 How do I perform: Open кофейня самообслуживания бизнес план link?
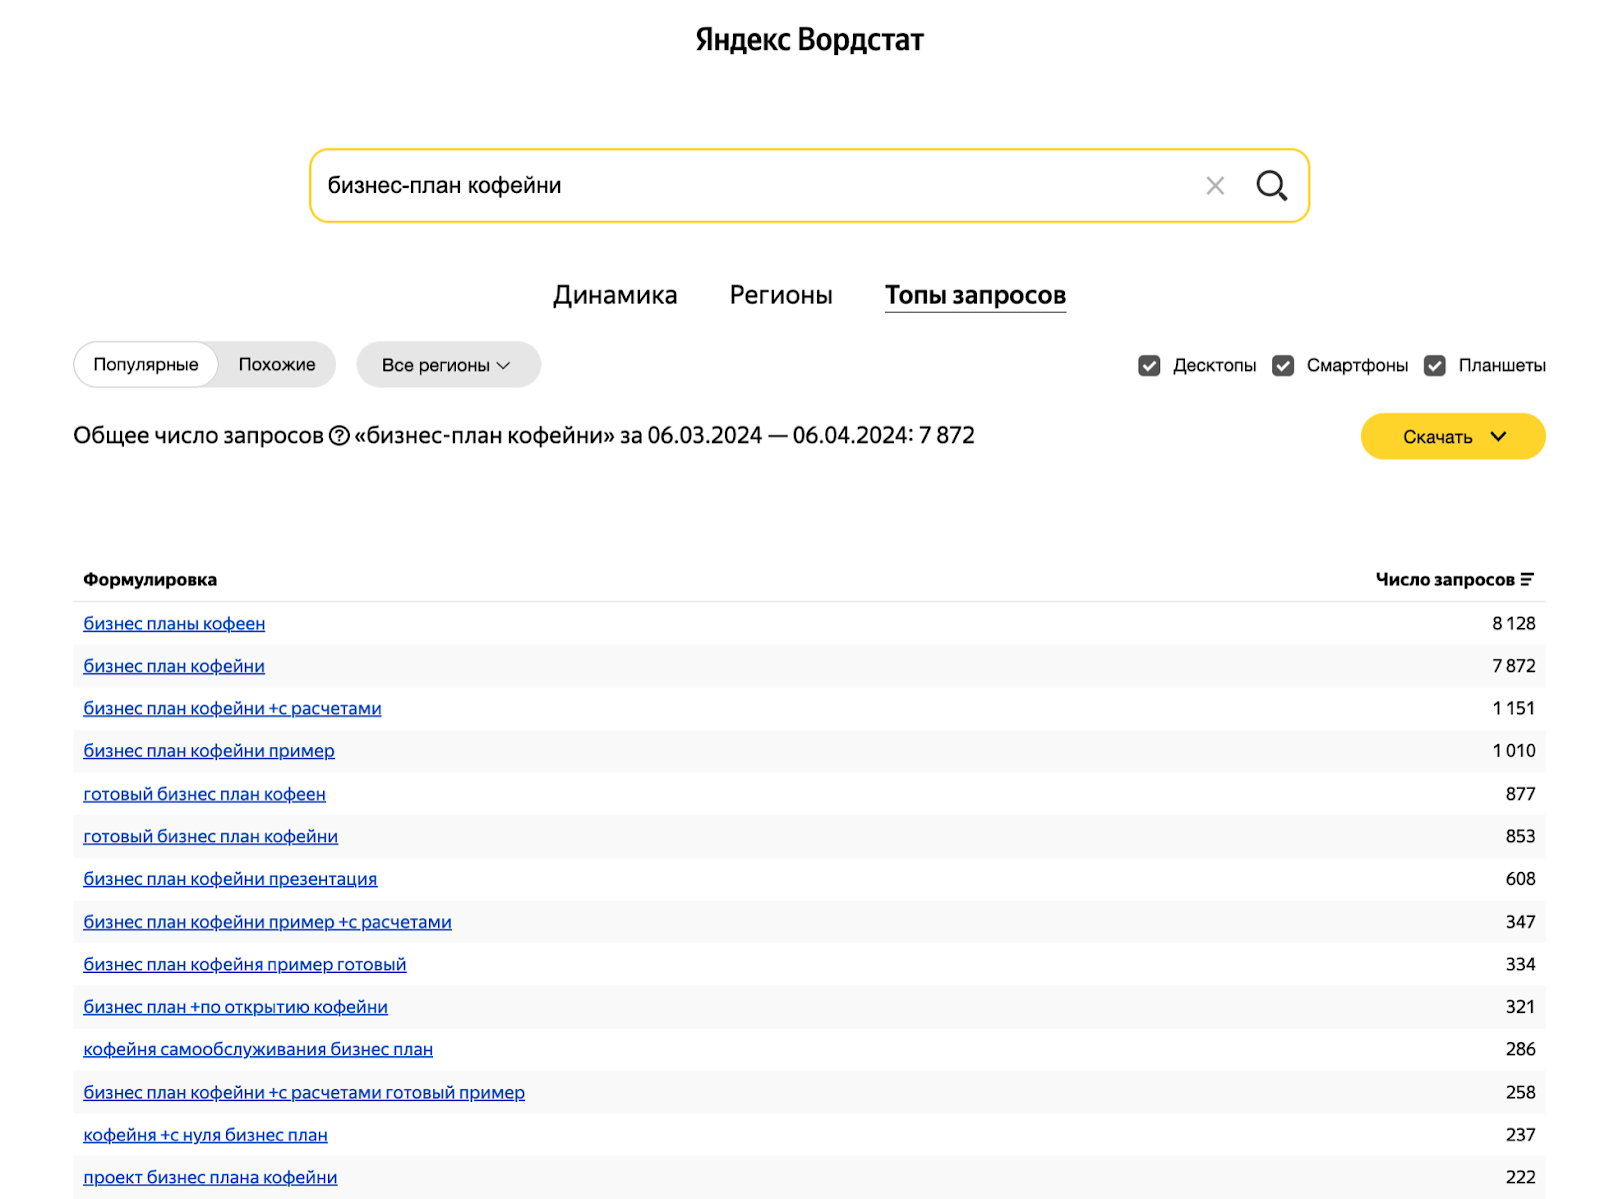pos(258,1050)
